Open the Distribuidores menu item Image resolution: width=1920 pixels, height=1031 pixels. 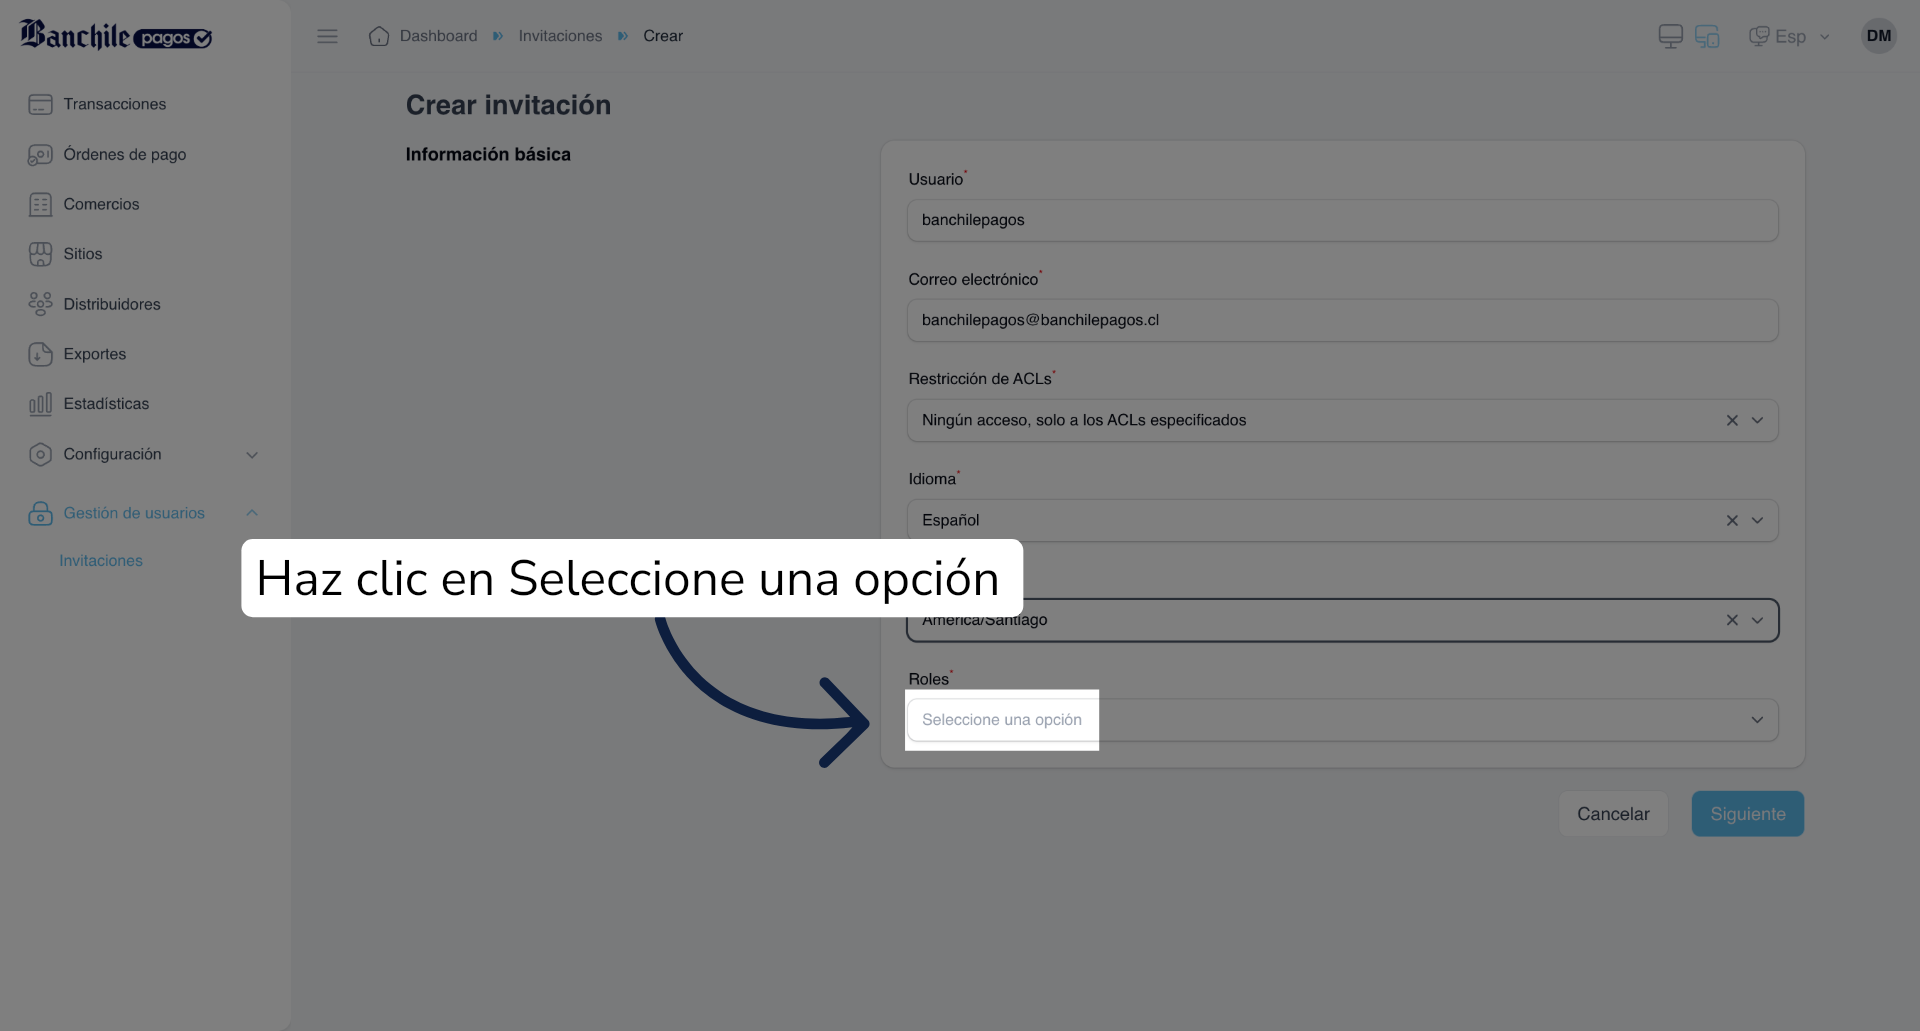(112, 304)
